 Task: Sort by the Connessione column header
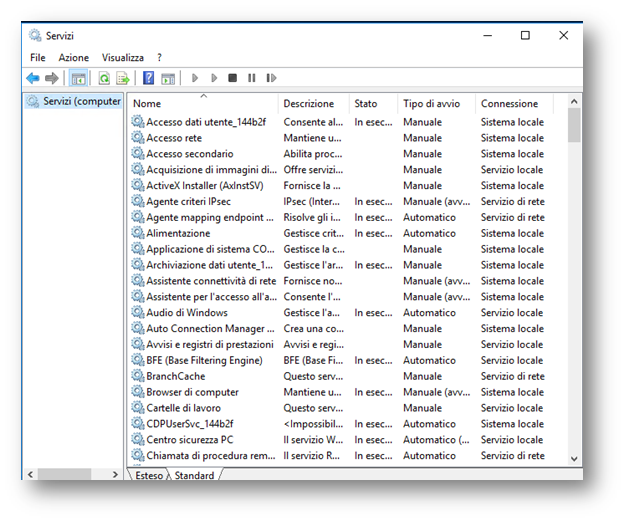(514, 104)
